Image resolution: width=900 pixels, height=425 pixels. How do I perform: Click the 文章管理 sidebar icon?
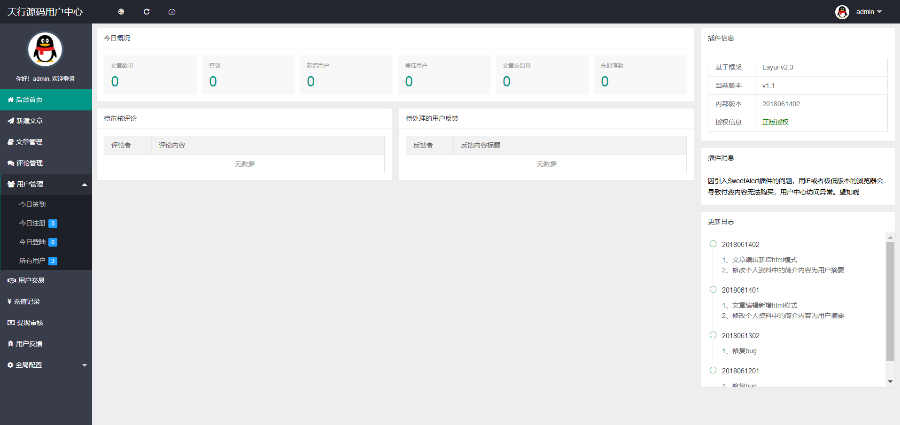(10, 142)
